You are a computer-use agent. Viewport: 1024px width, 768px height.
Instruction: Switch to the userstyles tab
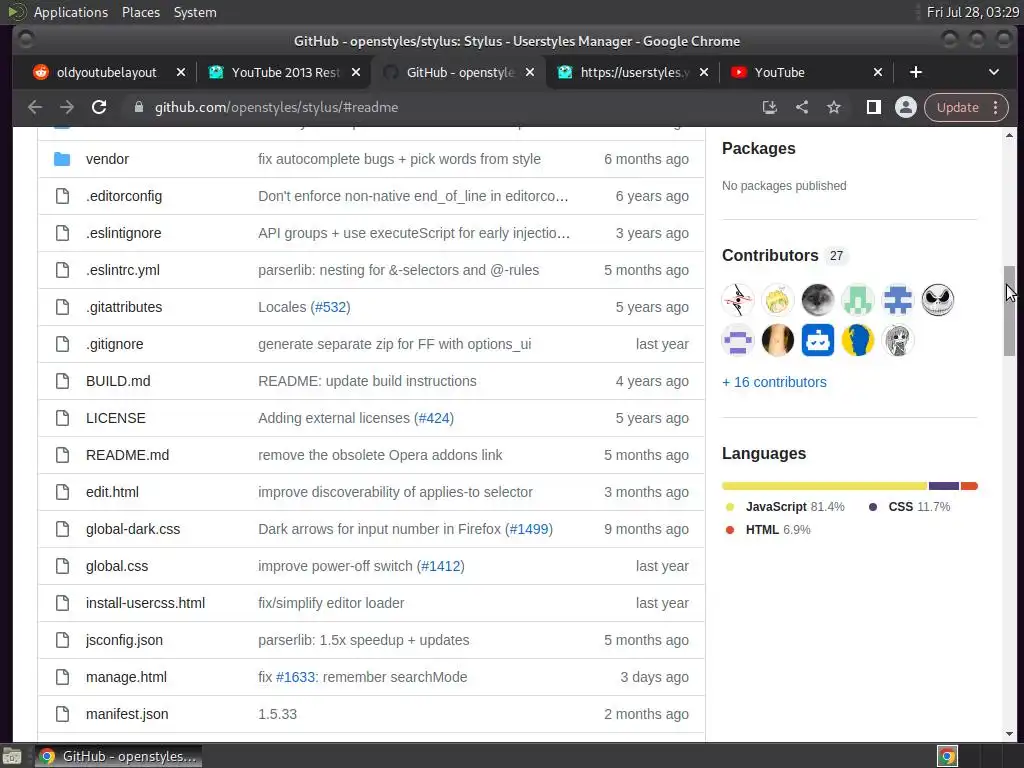coord(635,72)
